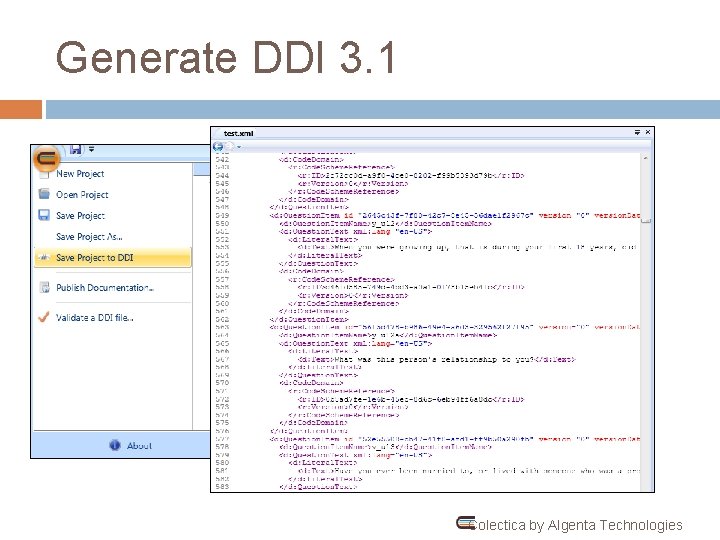Expand the quick access toolbar customize arrow
Screen dimensions: 720x540
pos(91,149)
